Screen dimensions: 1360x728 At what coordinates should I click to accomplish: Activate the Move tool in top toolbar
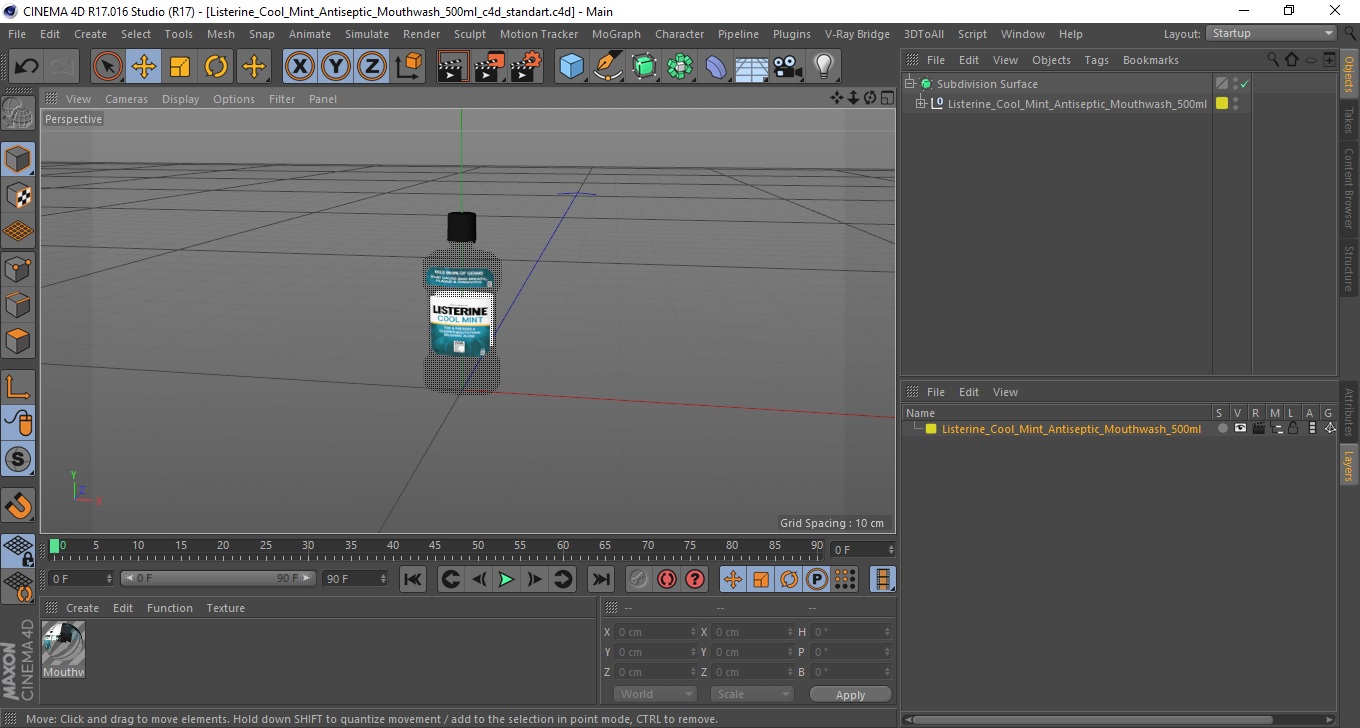pos(144,67)
